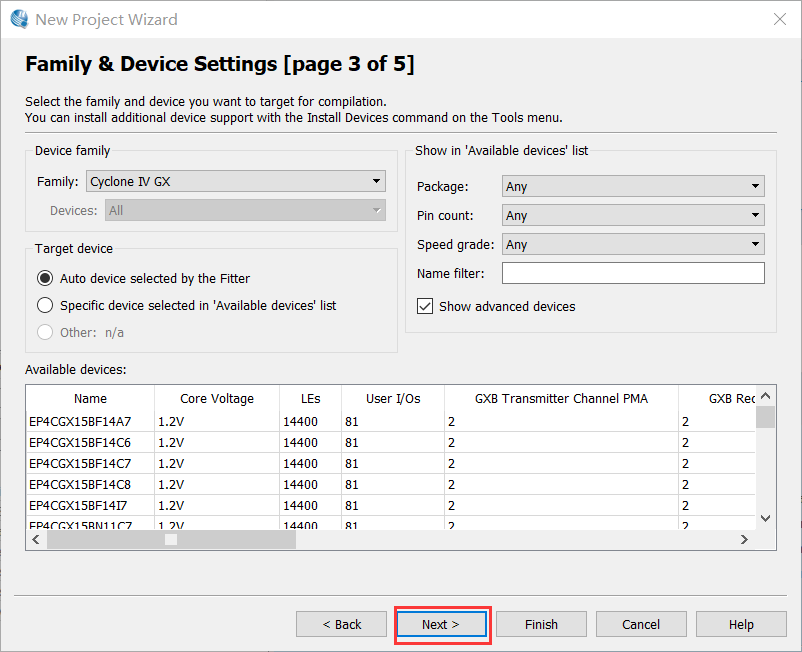Open the Package dropdown

pos(633,186)
